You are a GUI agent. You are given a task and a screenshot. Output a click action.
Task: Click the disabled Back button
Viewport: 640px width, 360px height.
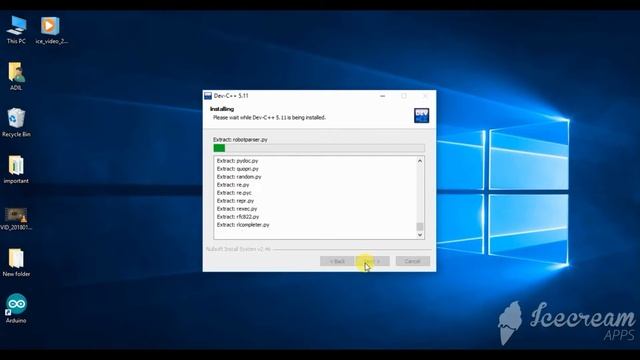tap(337, 261)
